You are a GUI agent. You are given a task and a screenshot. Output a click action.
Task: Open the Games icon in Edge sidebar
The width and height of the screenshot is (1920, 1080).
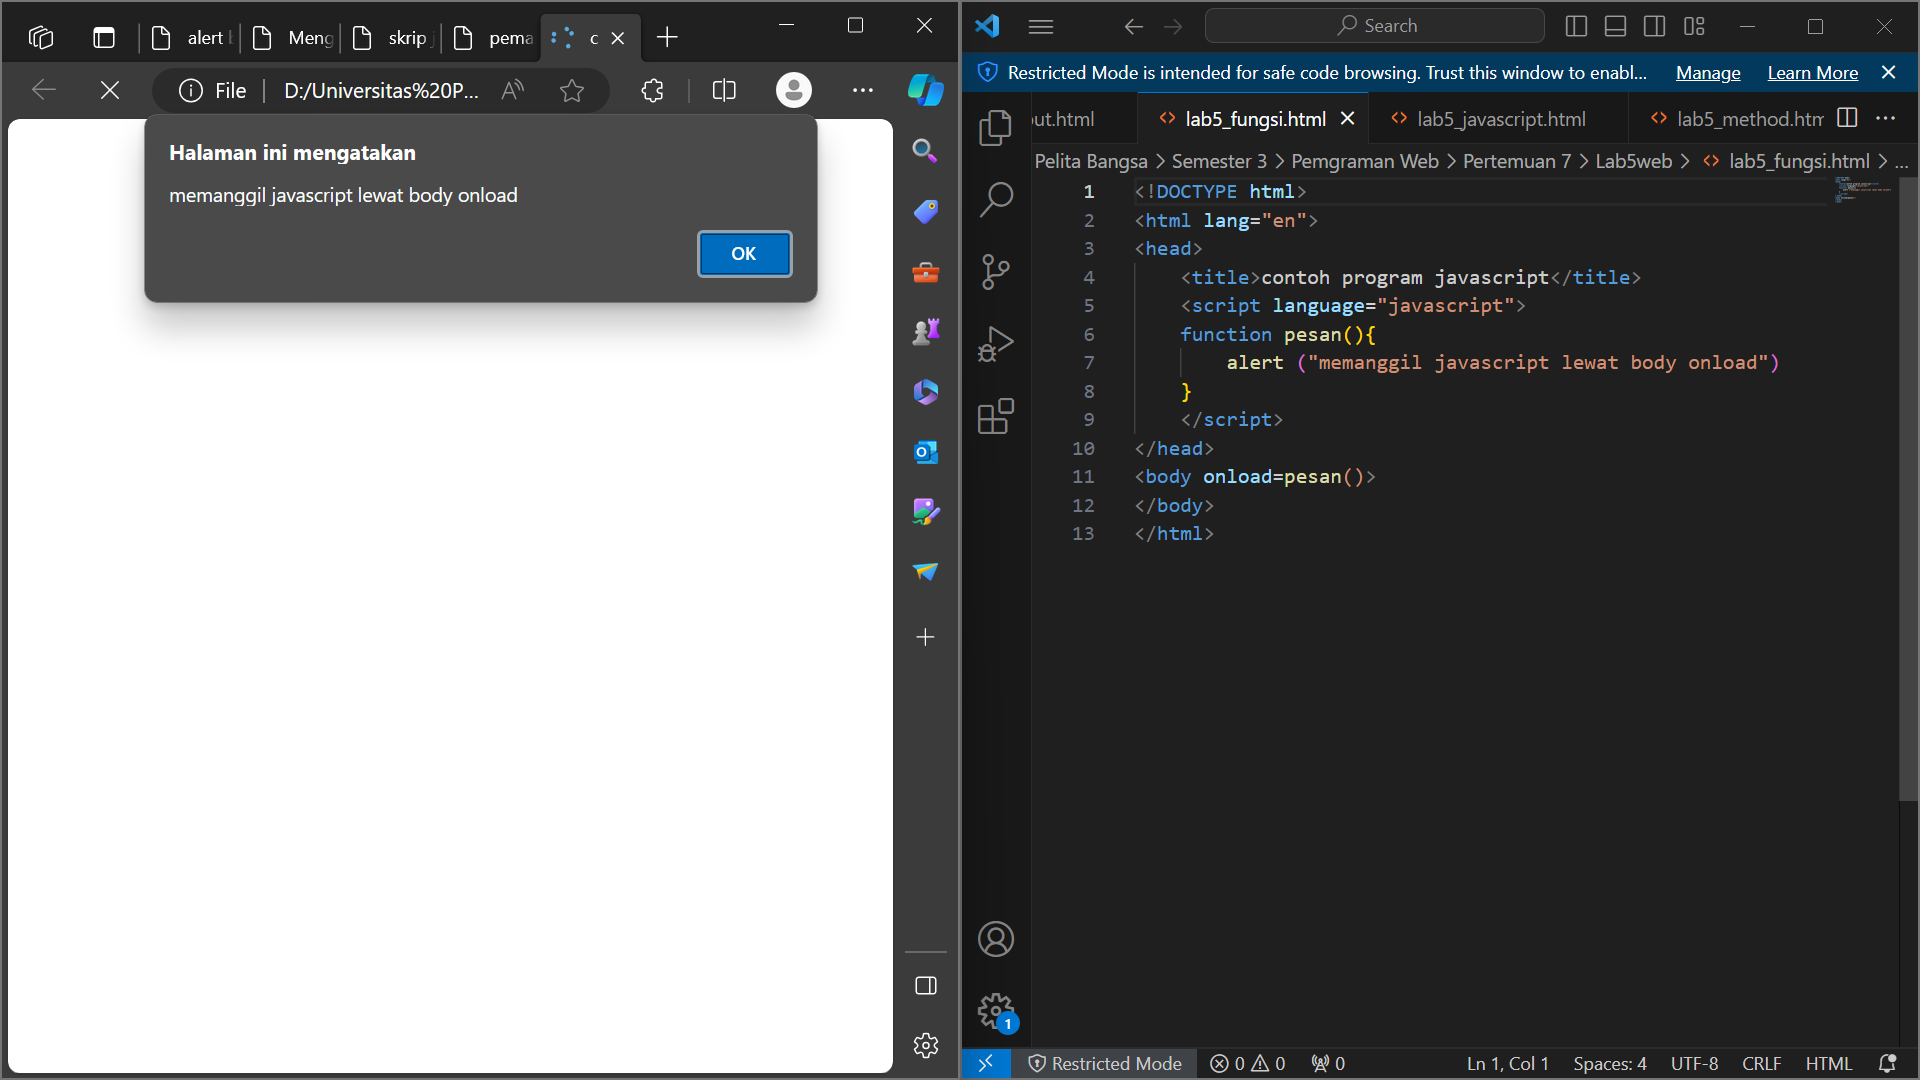click(925, 331)
